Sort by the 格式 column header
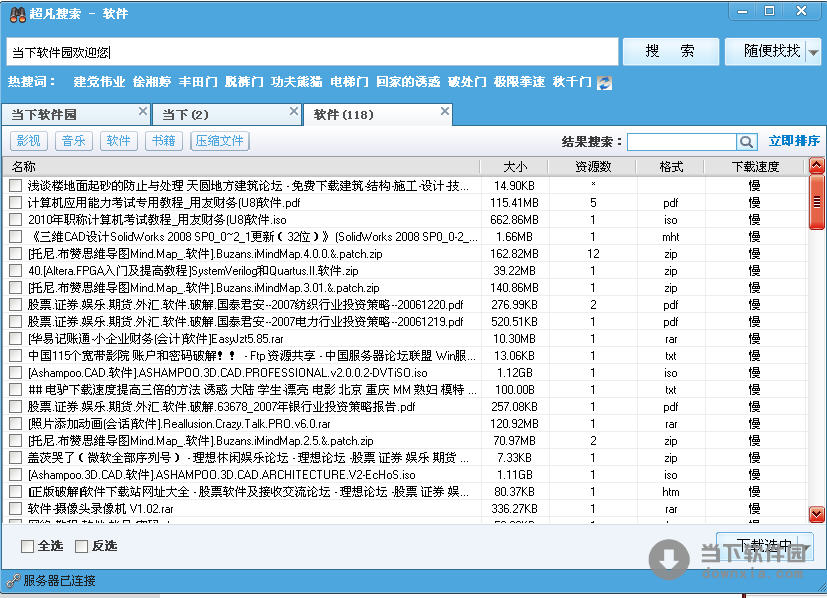Image resolution: width=827 pixels, height=598 pixels. click(671, 167)
